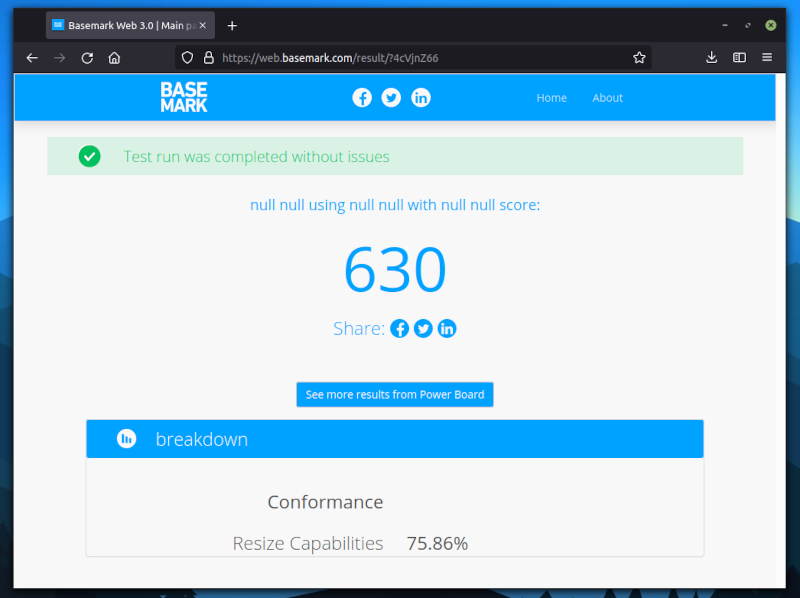Click the site security padlock icon

[209, 58]
